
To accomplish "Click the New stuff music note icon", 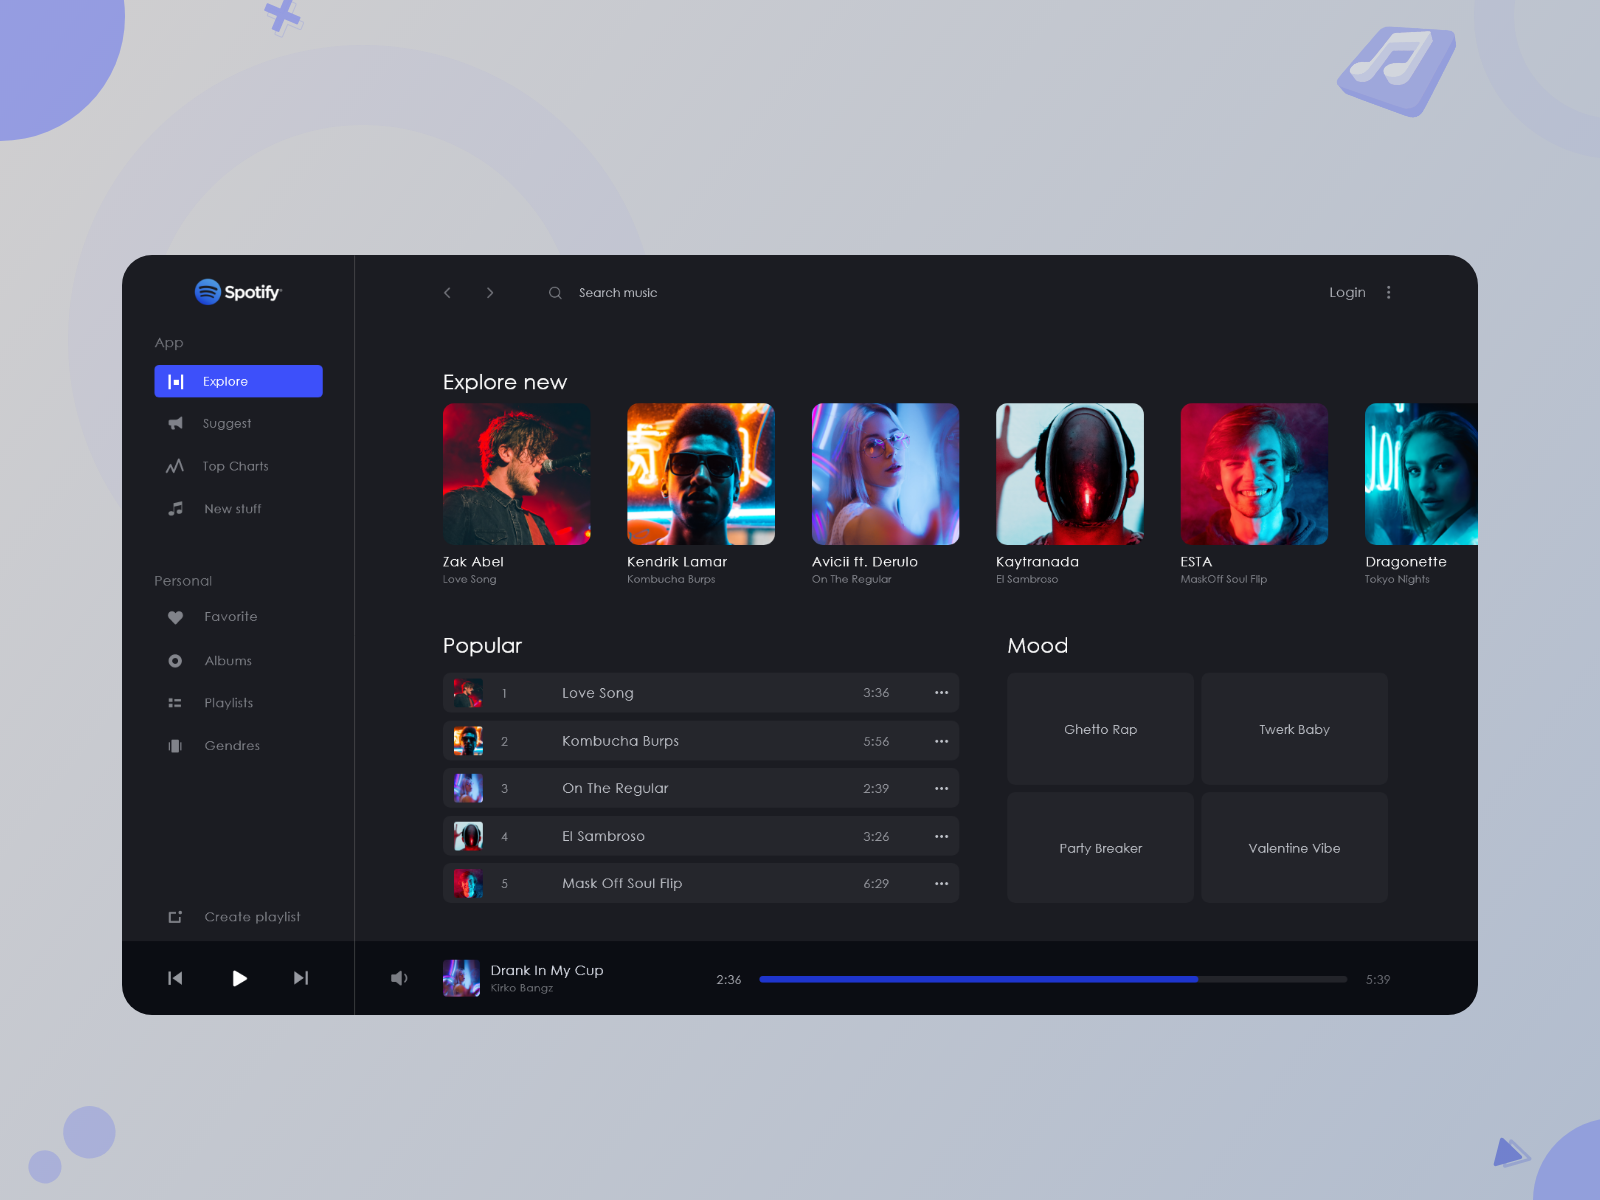I will click(176, 509).
